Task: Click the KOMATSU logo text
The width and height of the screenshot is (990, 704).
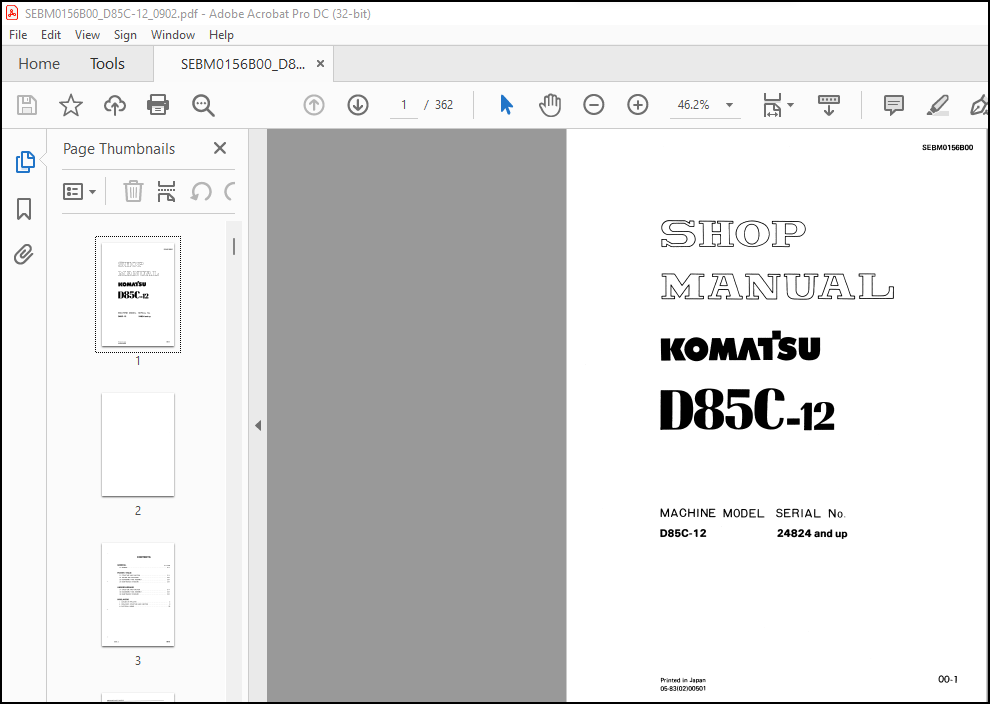Action: [740, 346]
